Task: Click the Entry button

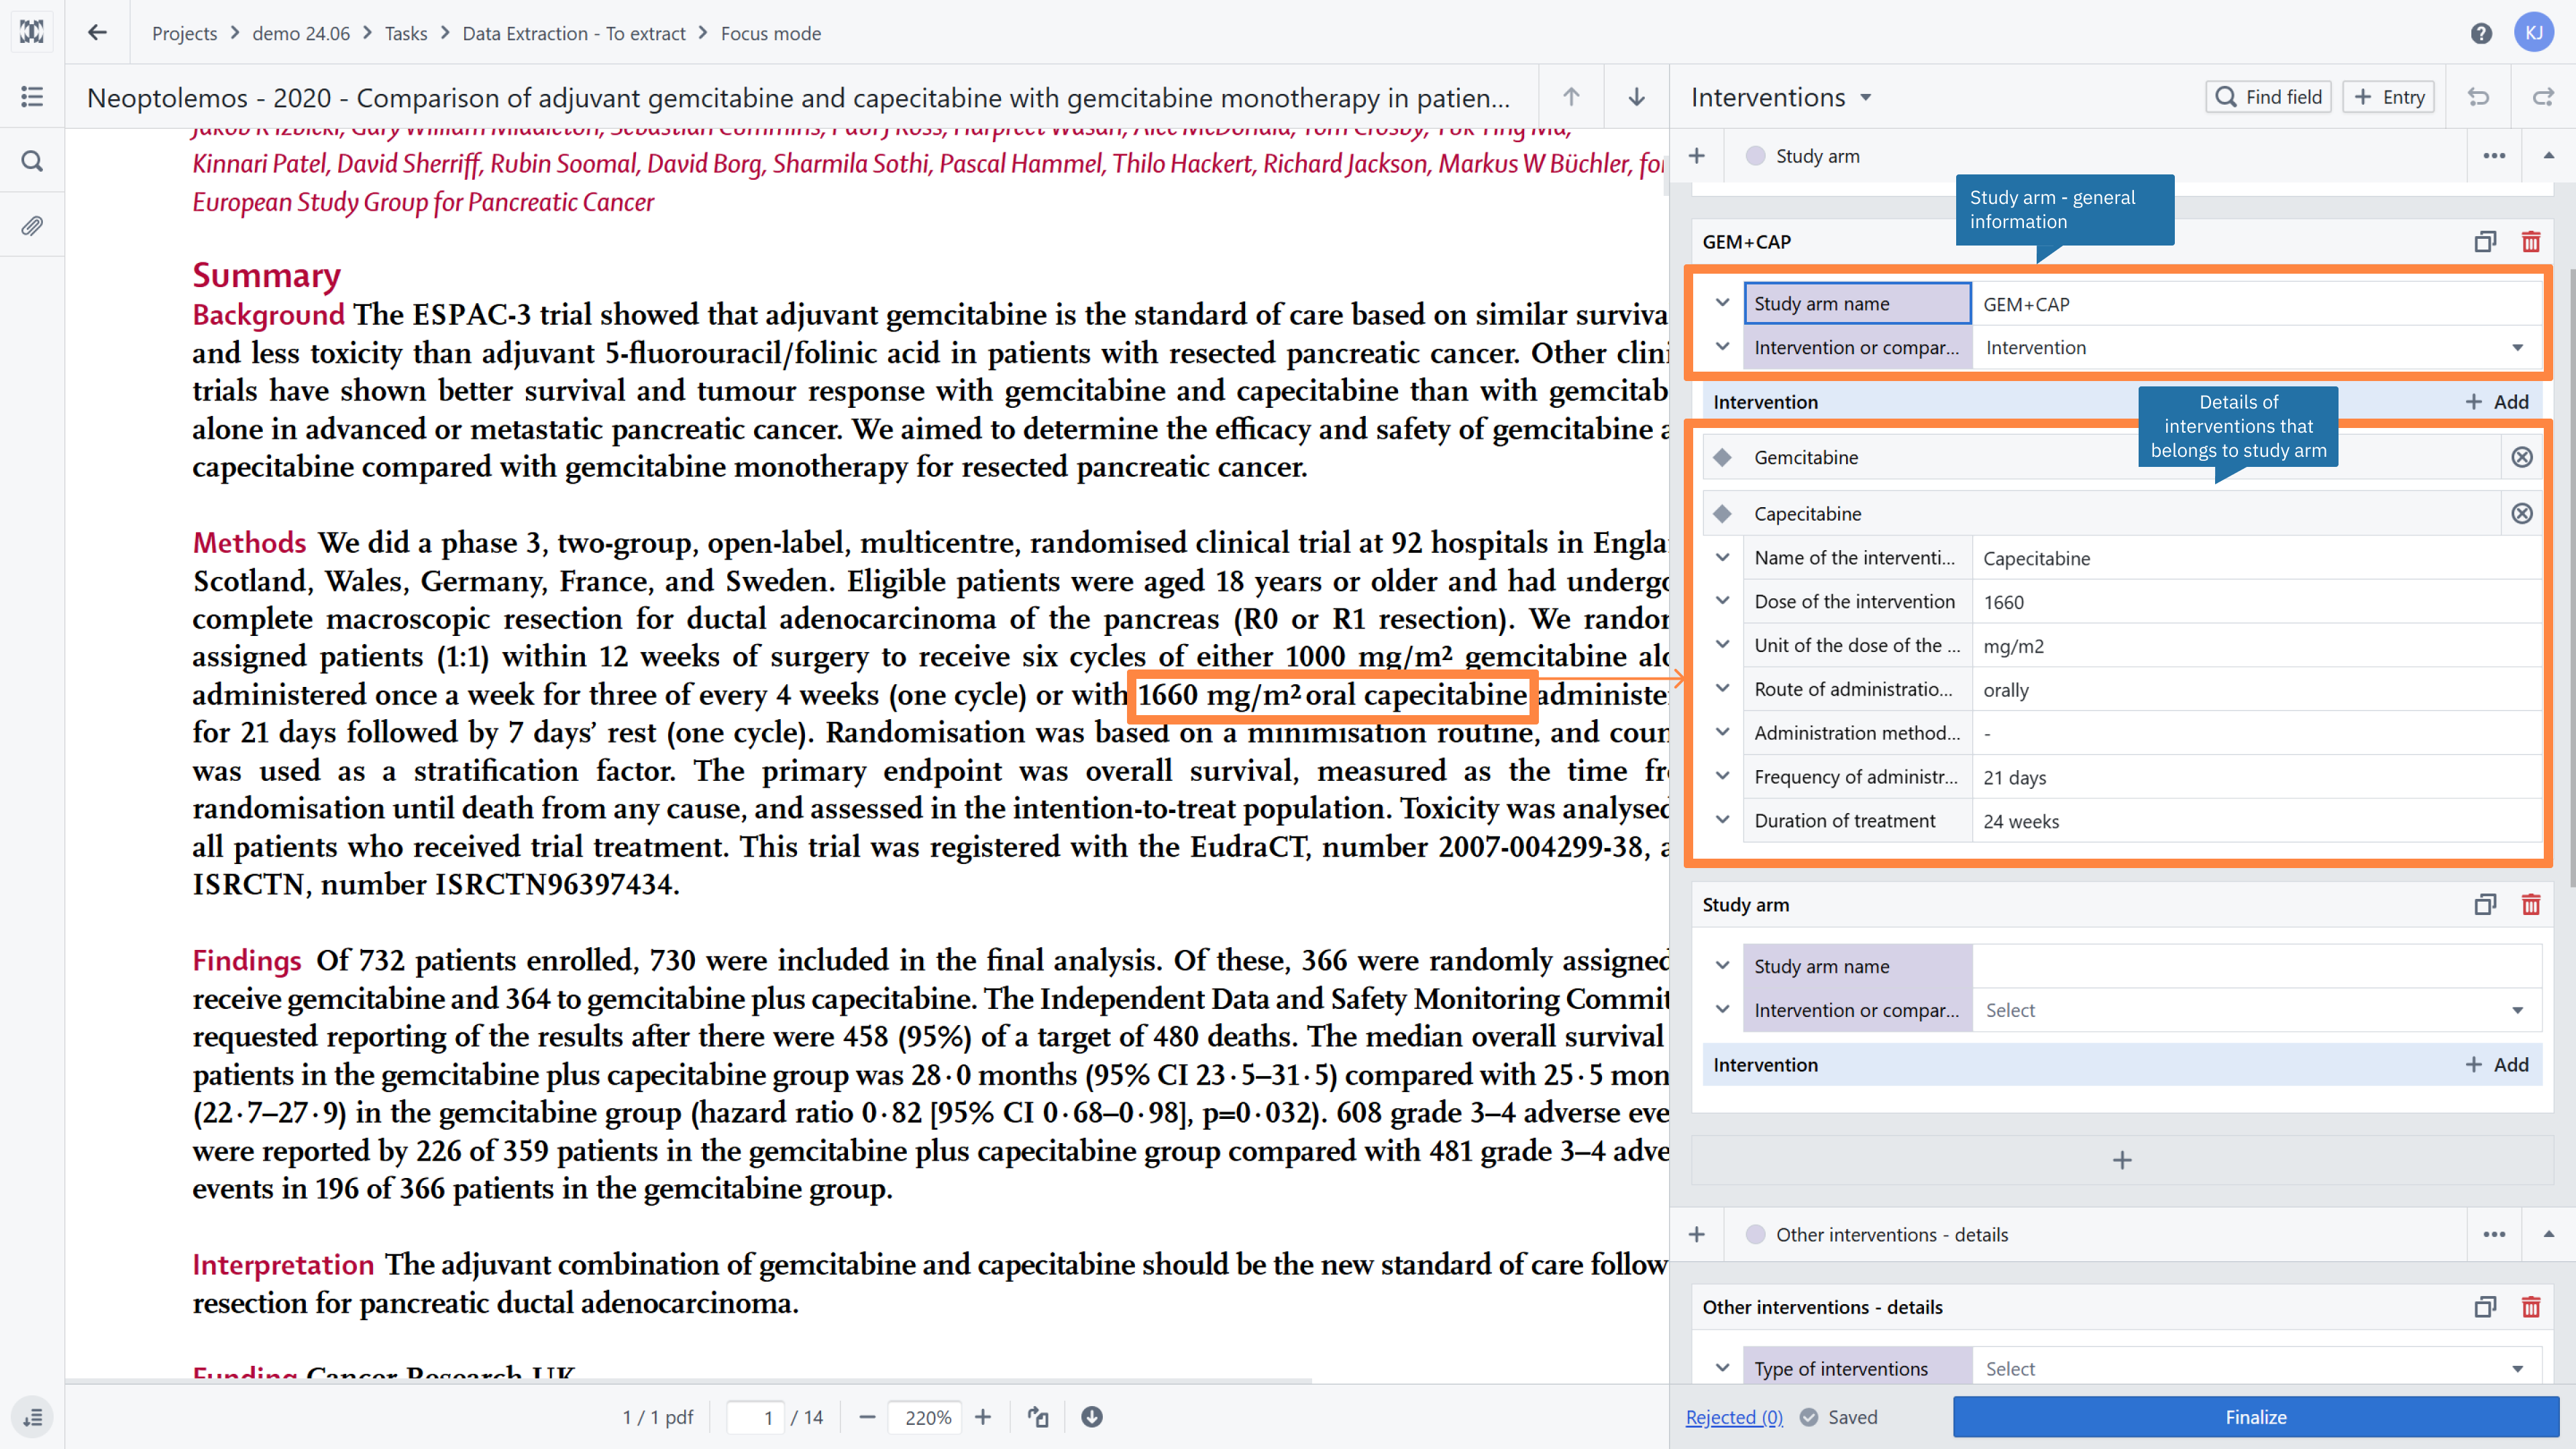Action: pos(2388,97)
